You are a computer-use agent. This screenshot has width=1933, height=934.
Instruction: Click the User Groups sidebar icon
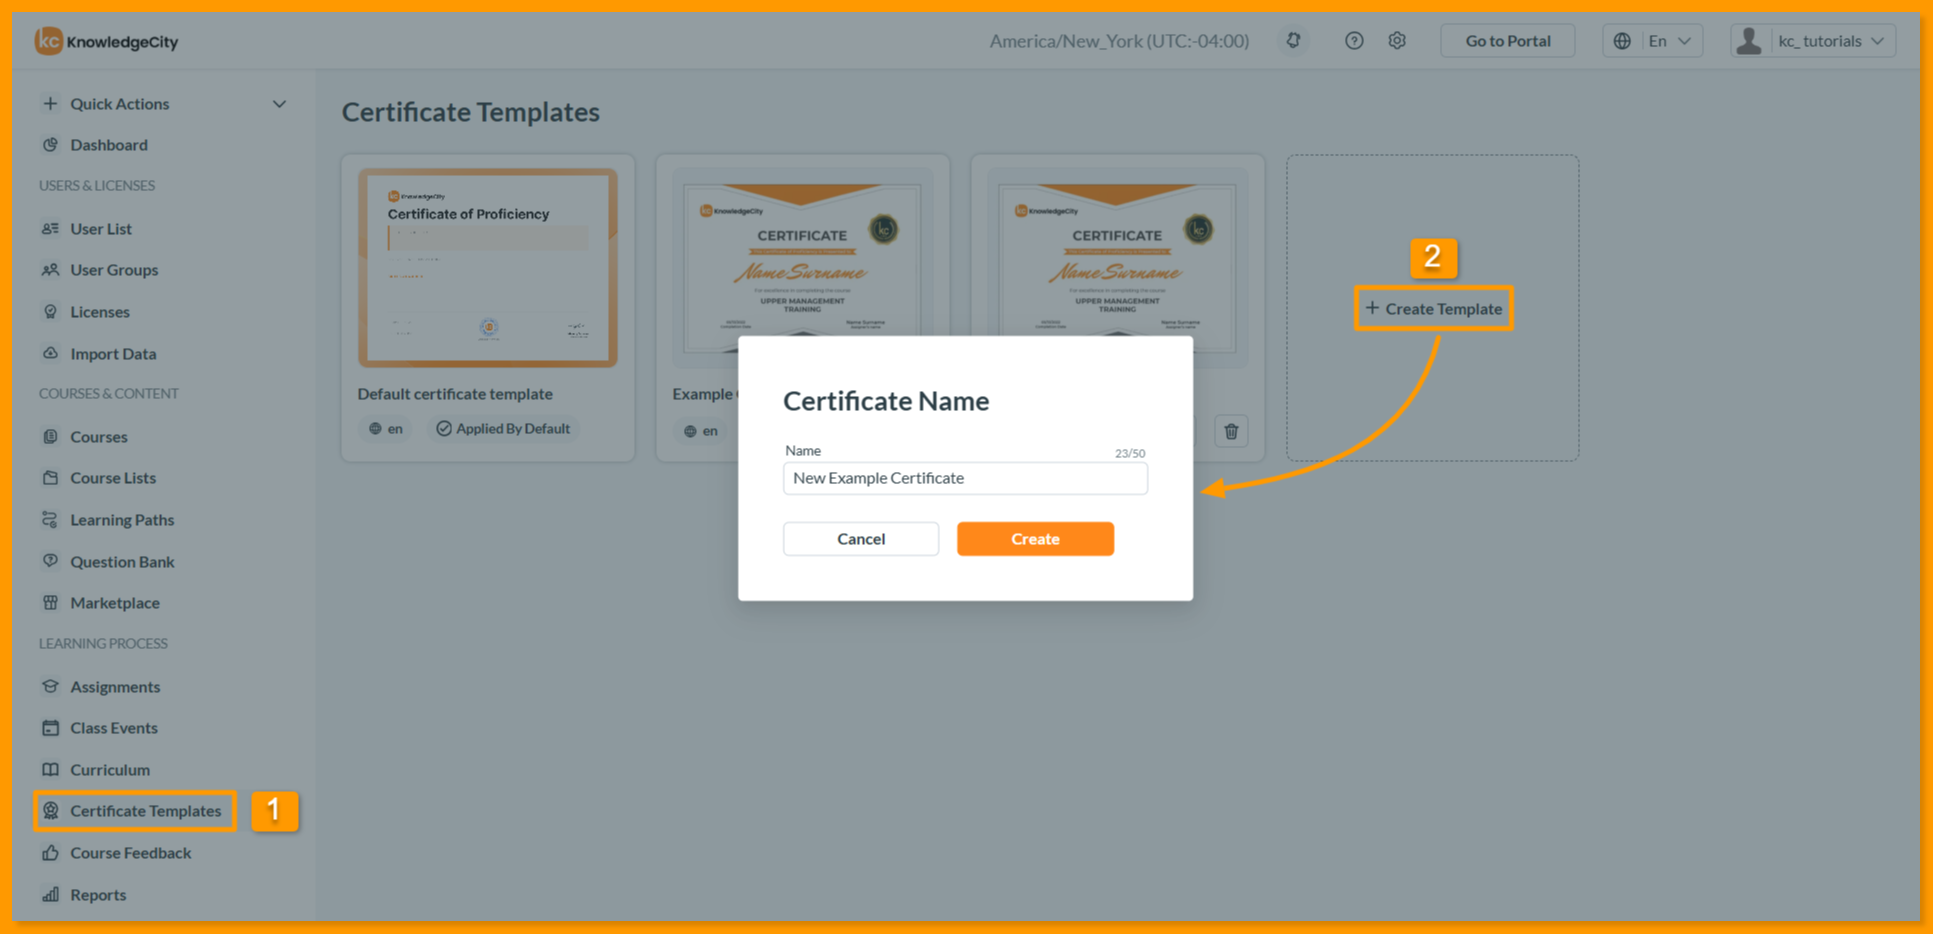pos(50,270)
